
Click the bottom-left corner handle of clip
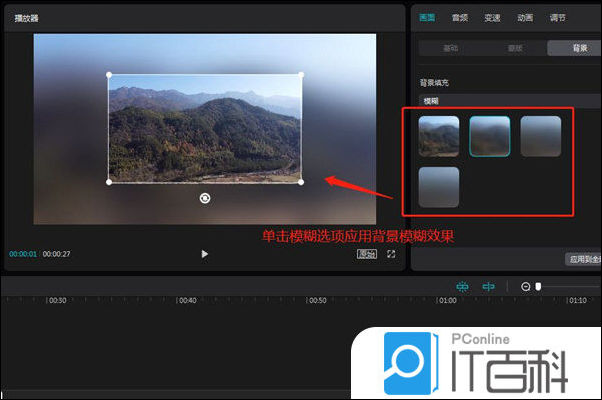[x=109, y=182]
